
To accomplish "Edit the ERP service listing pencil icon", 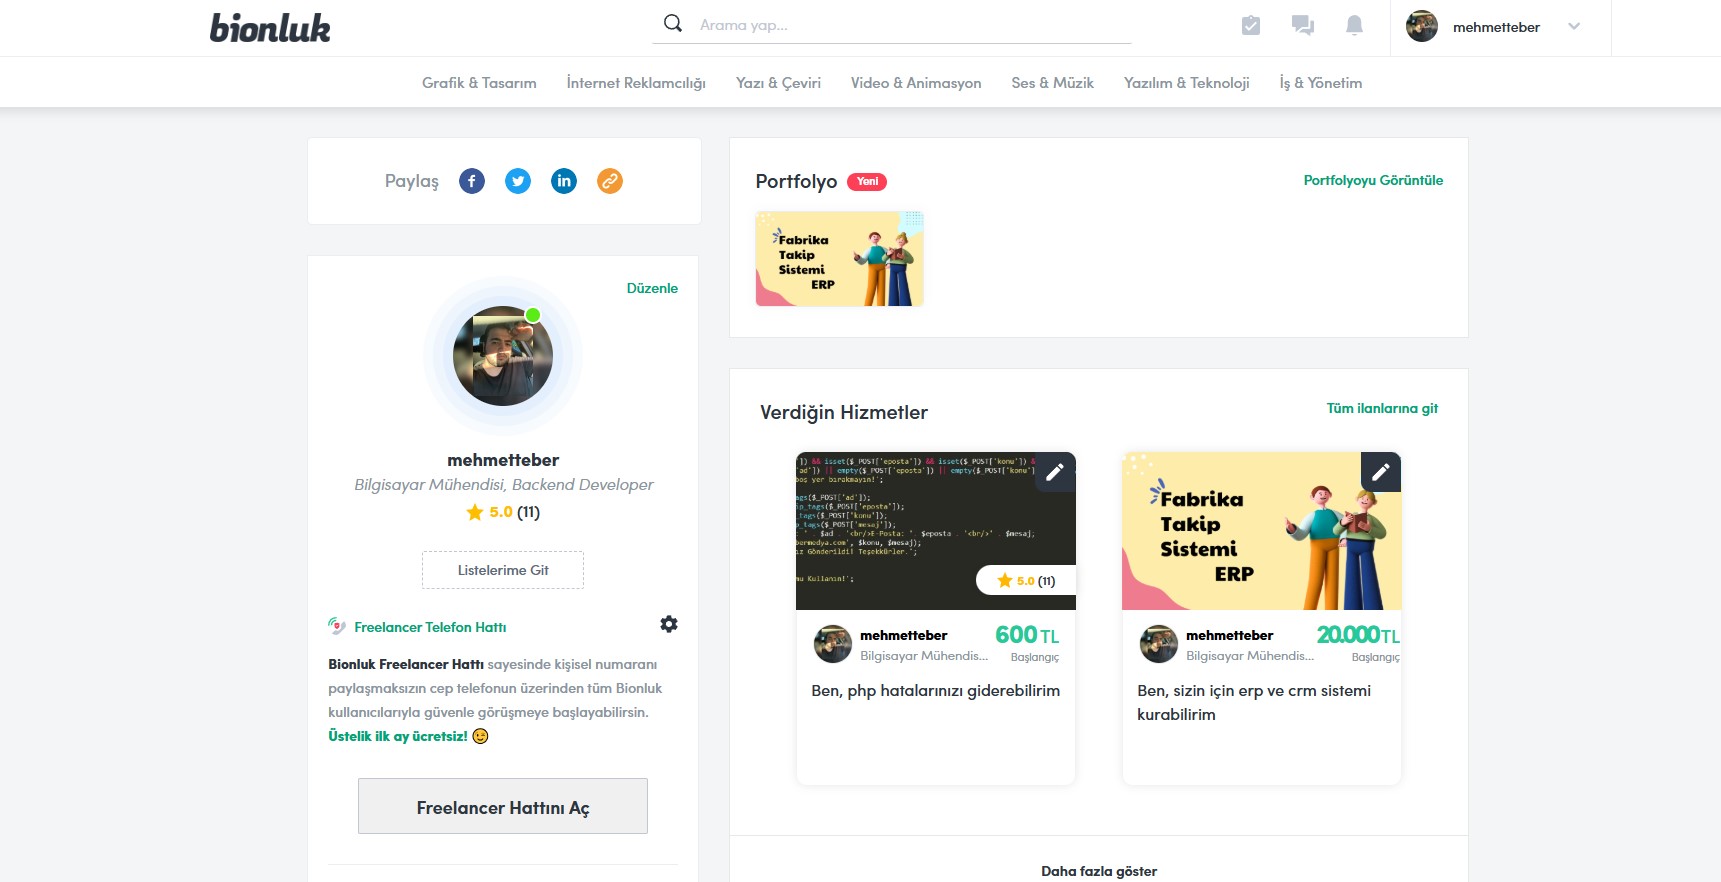I will (1380, 472).
